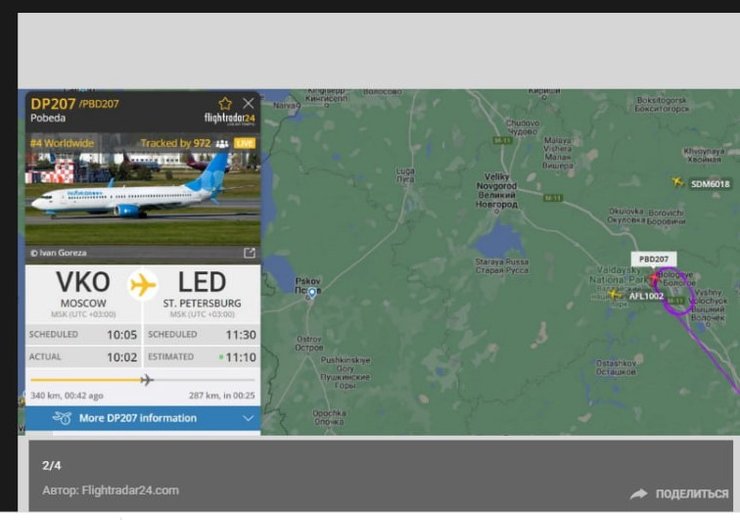Click plane marker on flight progress bar
The image size is (740, 520).
click(147, 379)
